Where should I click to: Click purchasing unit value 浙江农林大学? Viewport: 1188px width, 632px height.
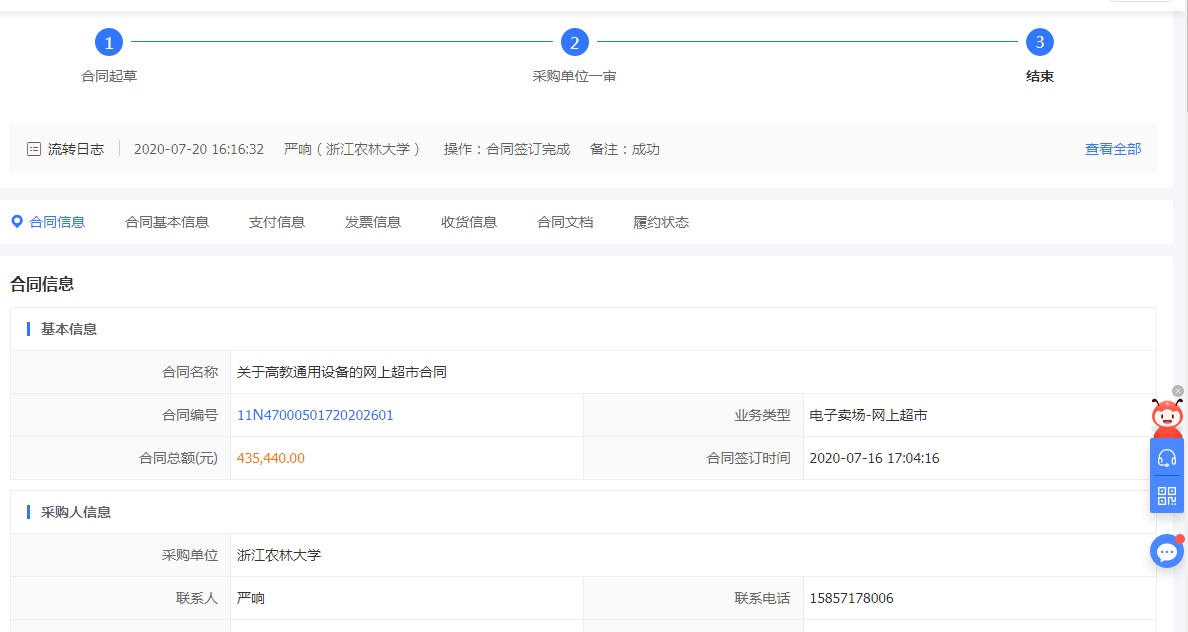[279, 555]
